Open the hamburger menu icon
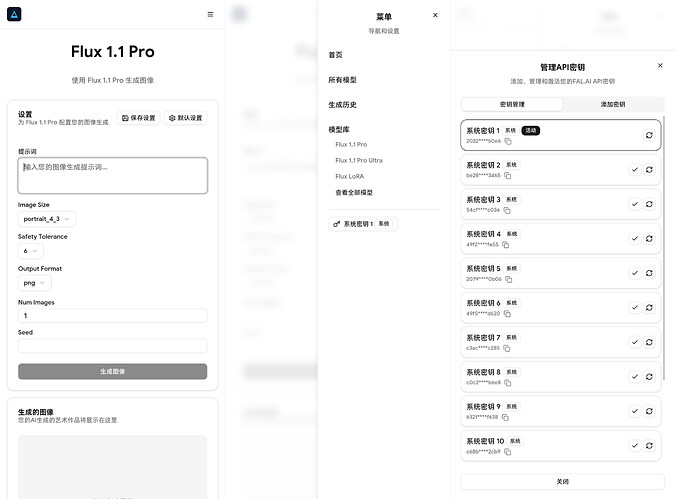 click(x=211, y=15)
